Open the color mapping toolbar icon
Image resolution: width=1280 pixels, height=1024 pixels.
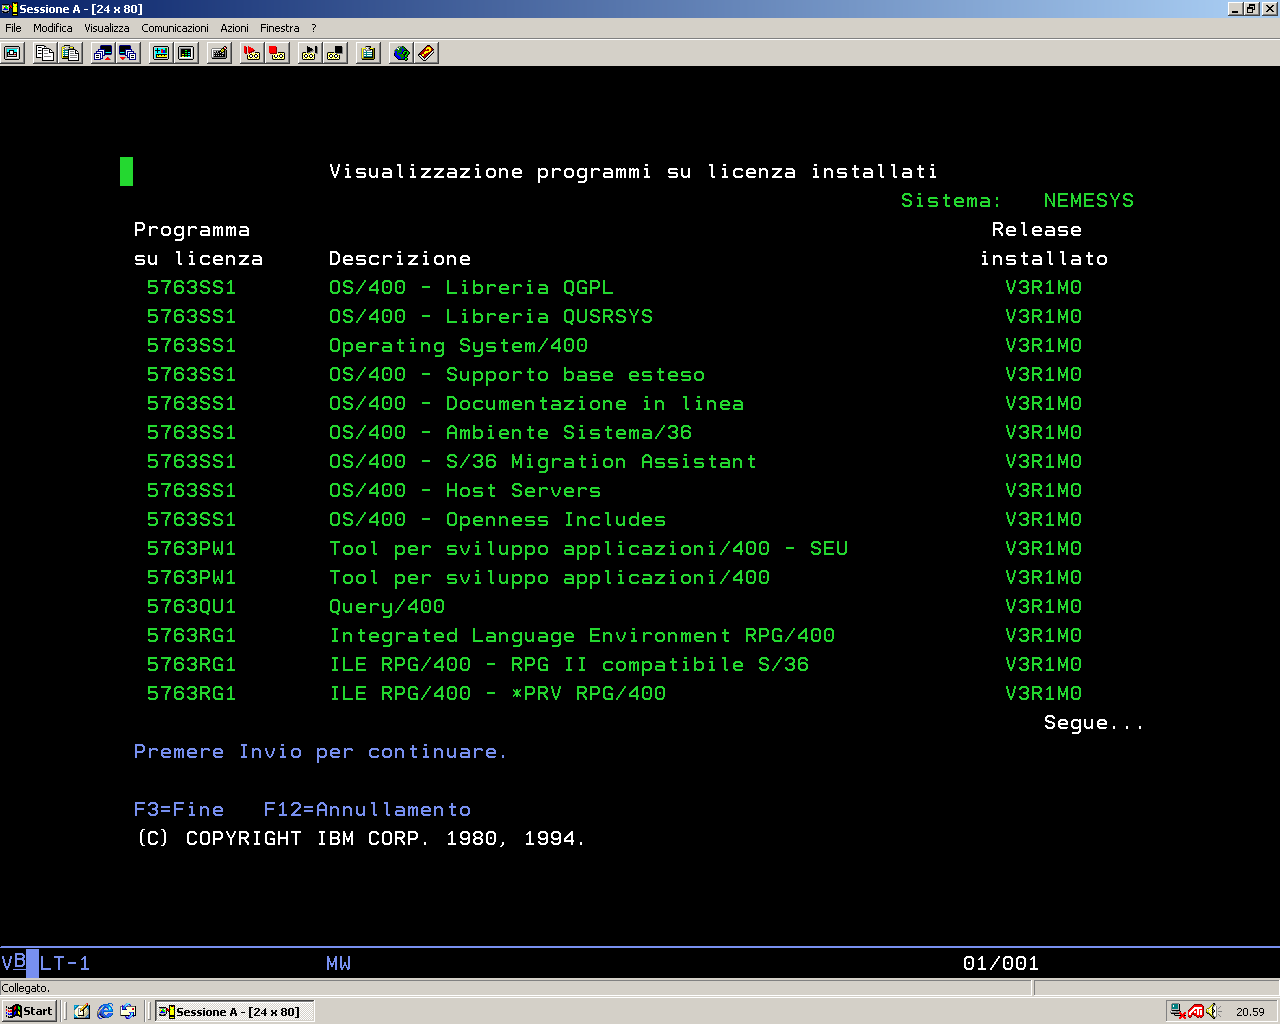[x=186, y=53]
